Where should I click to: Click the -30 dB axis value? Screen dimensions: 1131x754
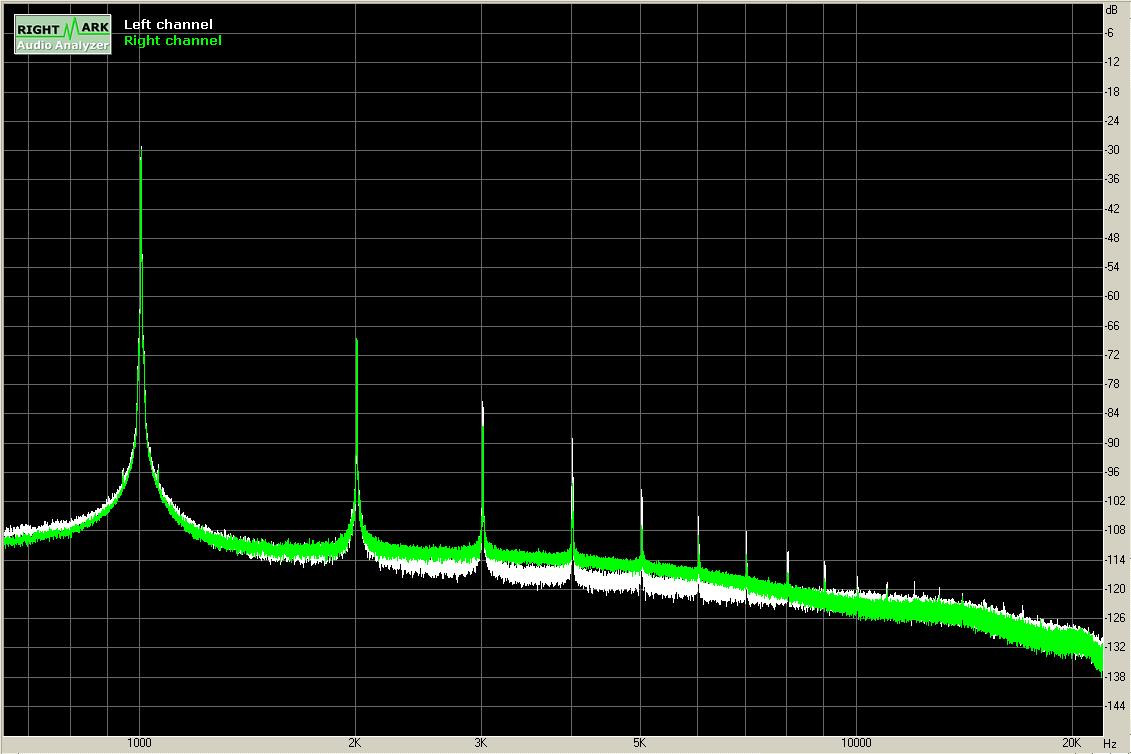(1112, 150)
